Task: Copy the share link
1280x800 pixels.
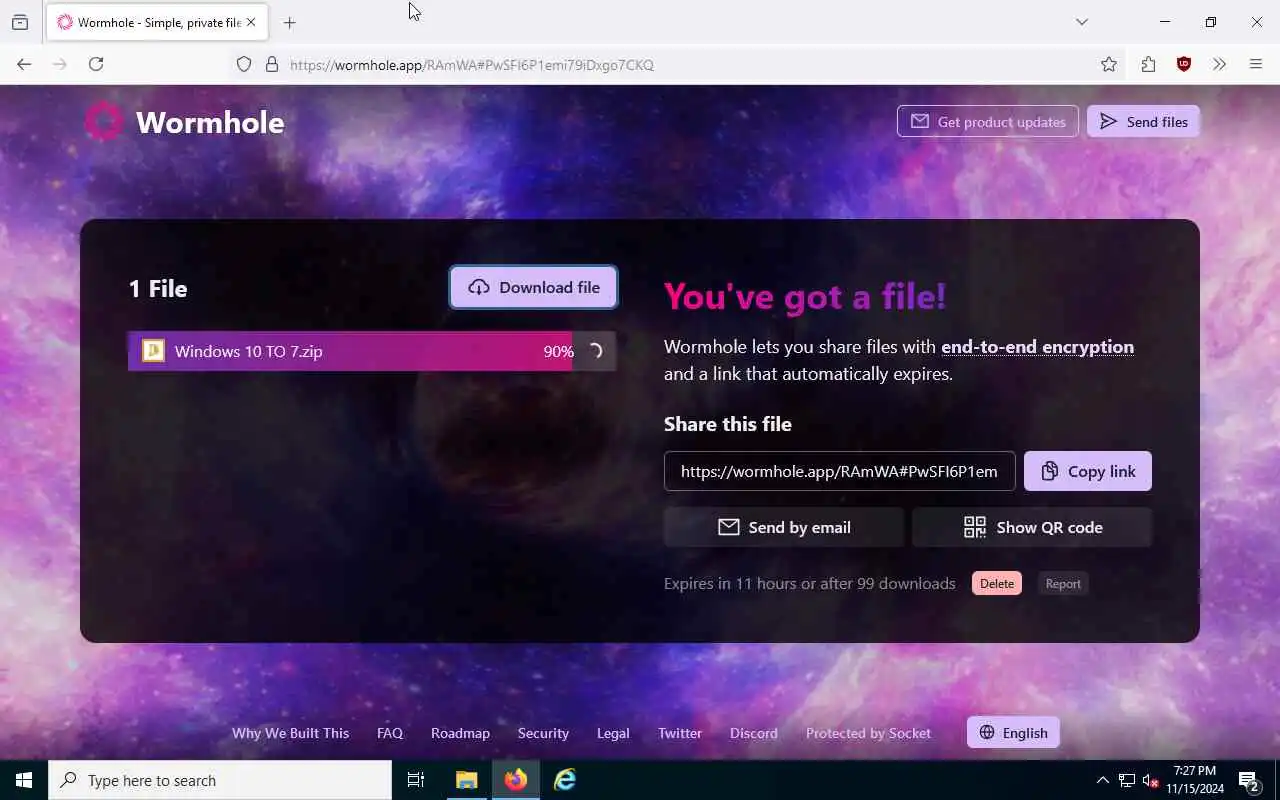Action: pos(1088,471)
